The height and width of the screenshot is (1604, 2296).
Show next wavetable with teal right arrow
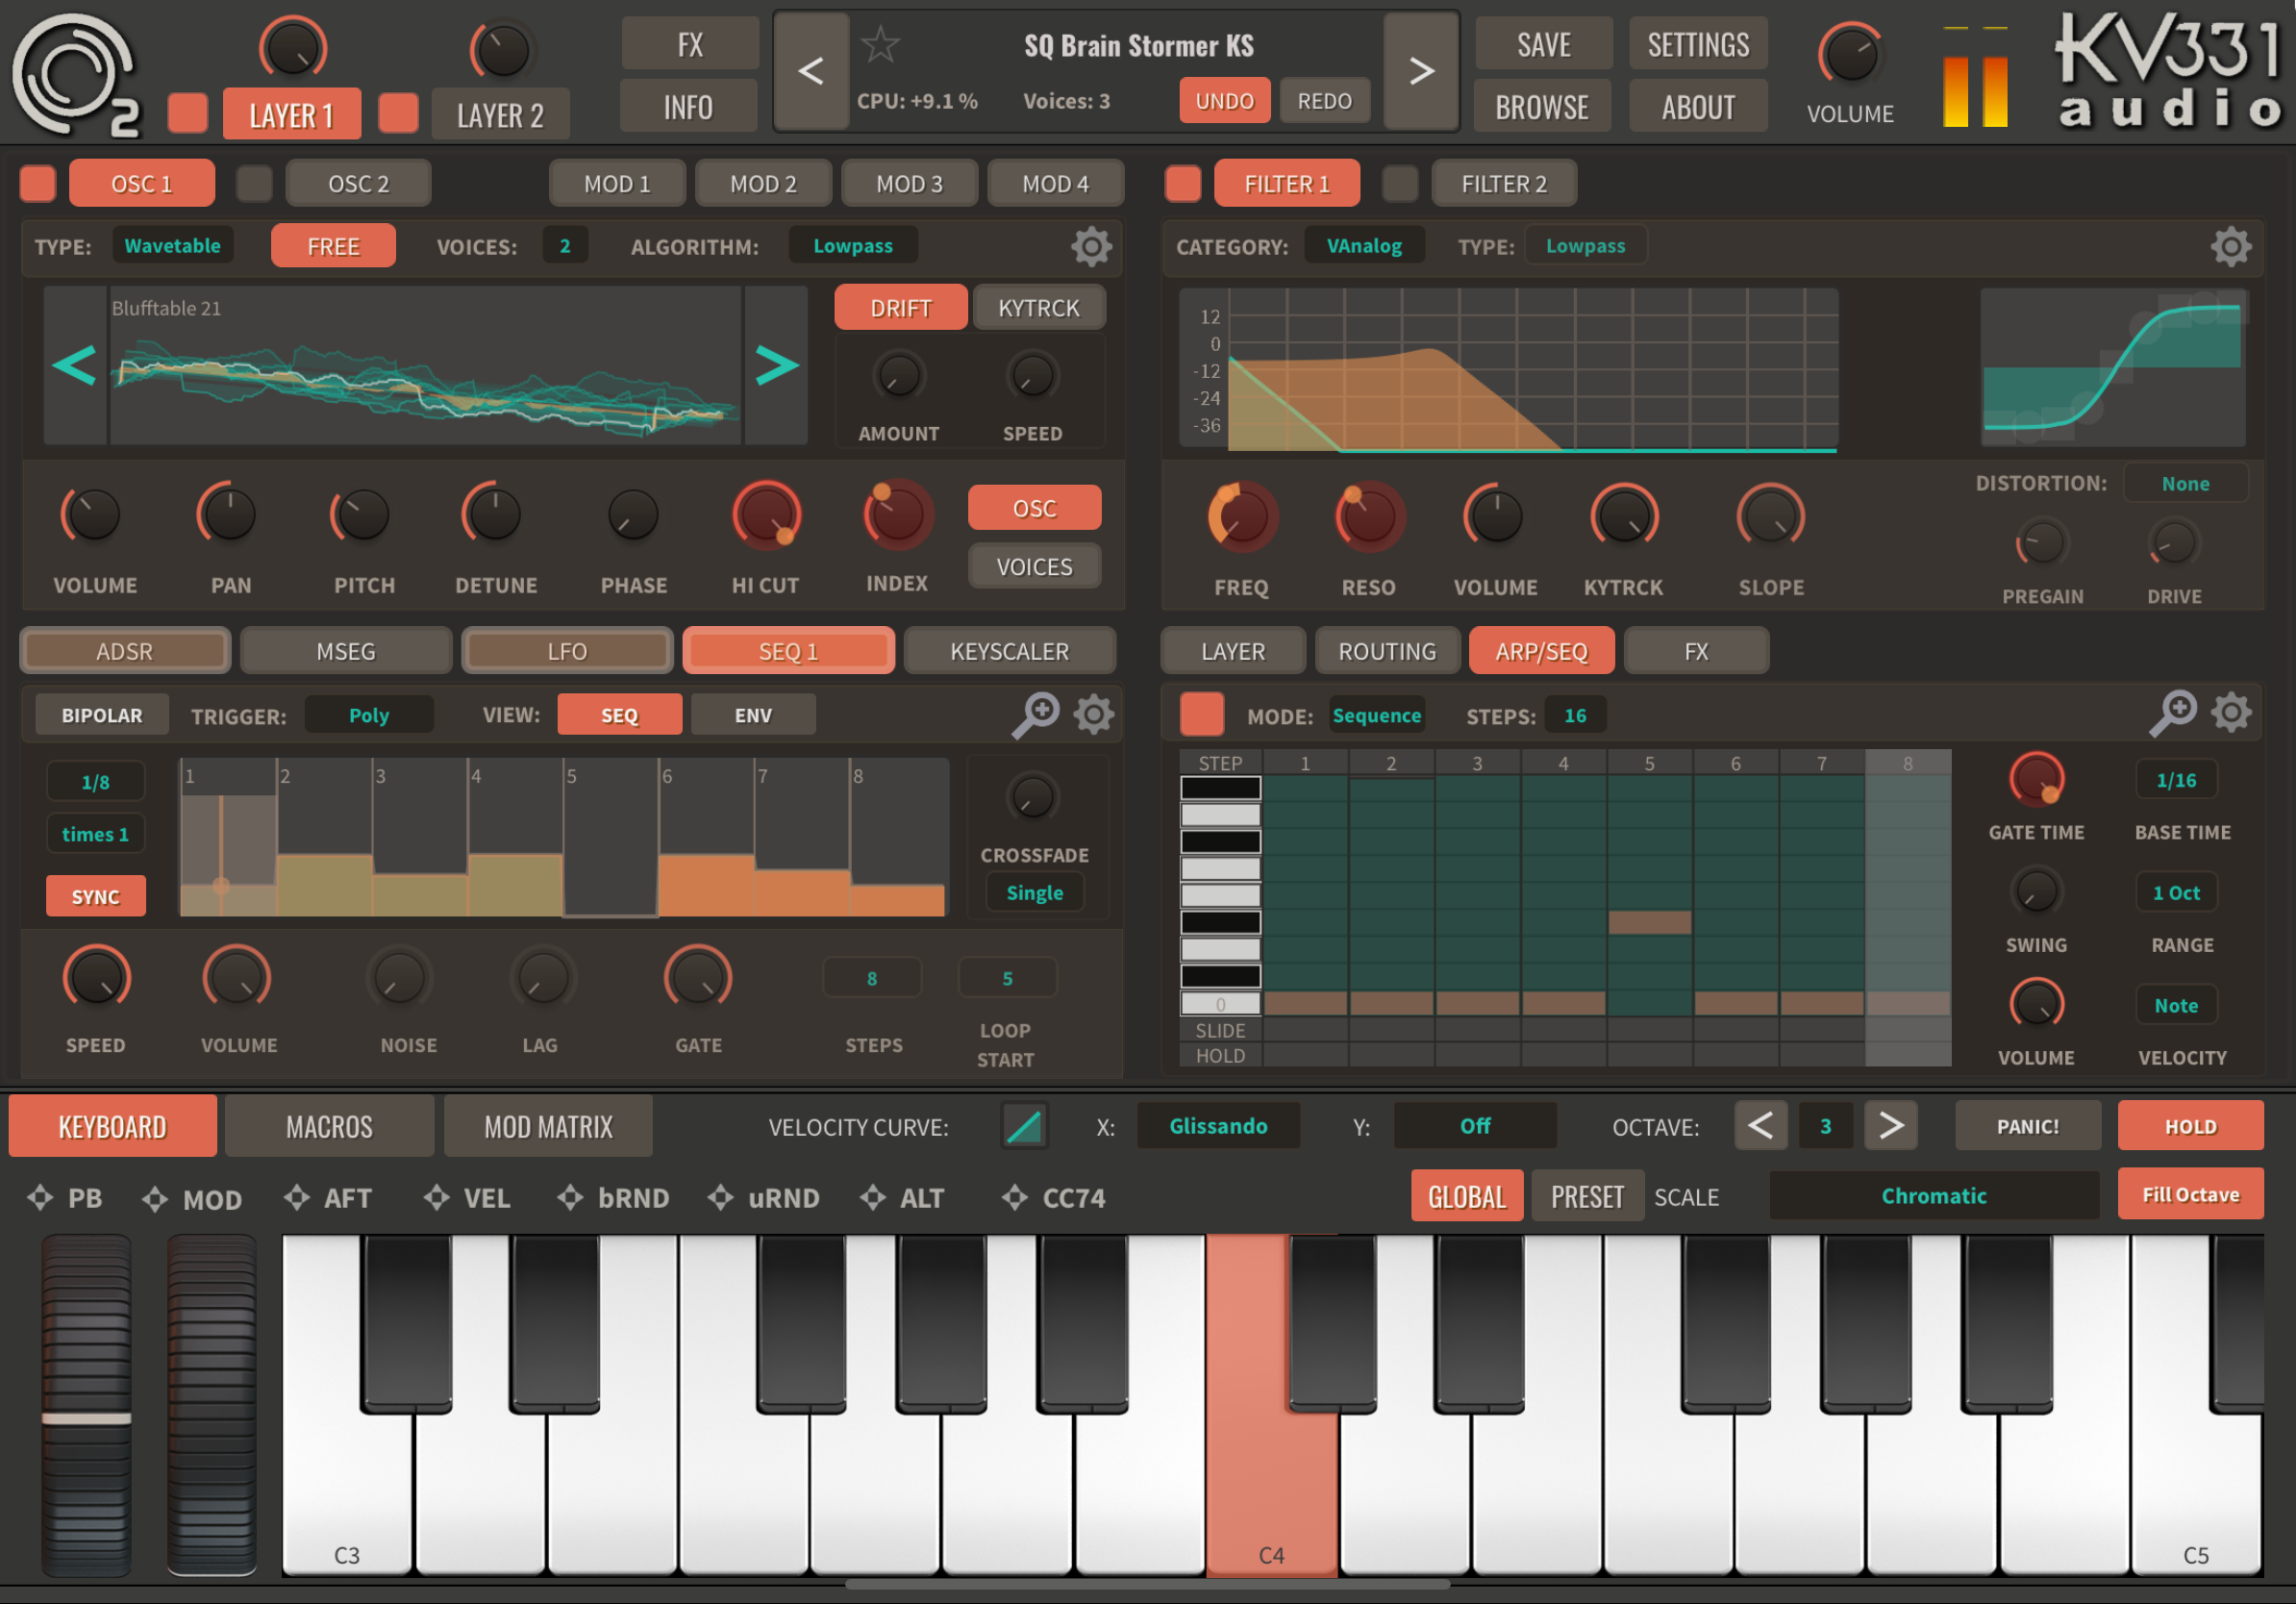point(776,365)
